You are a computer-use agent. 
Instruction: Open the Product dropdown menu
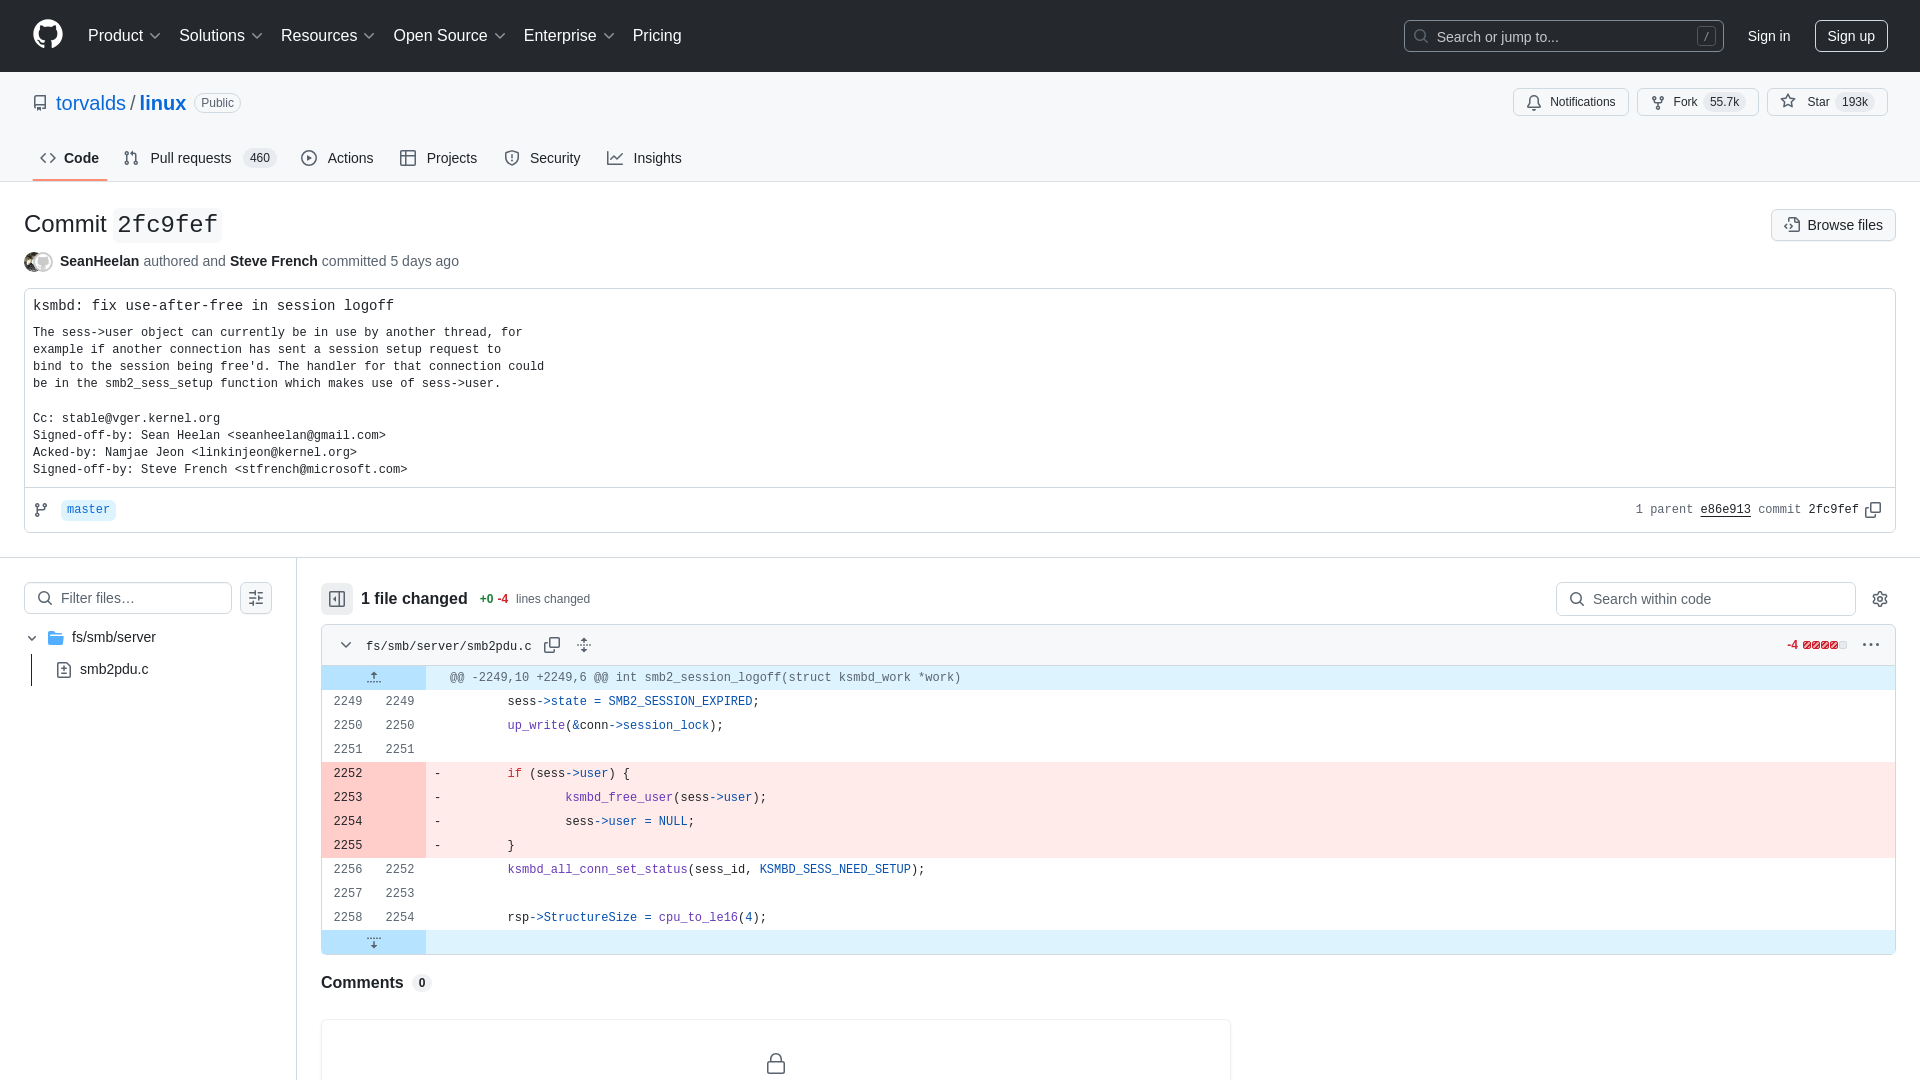[124, 36]
